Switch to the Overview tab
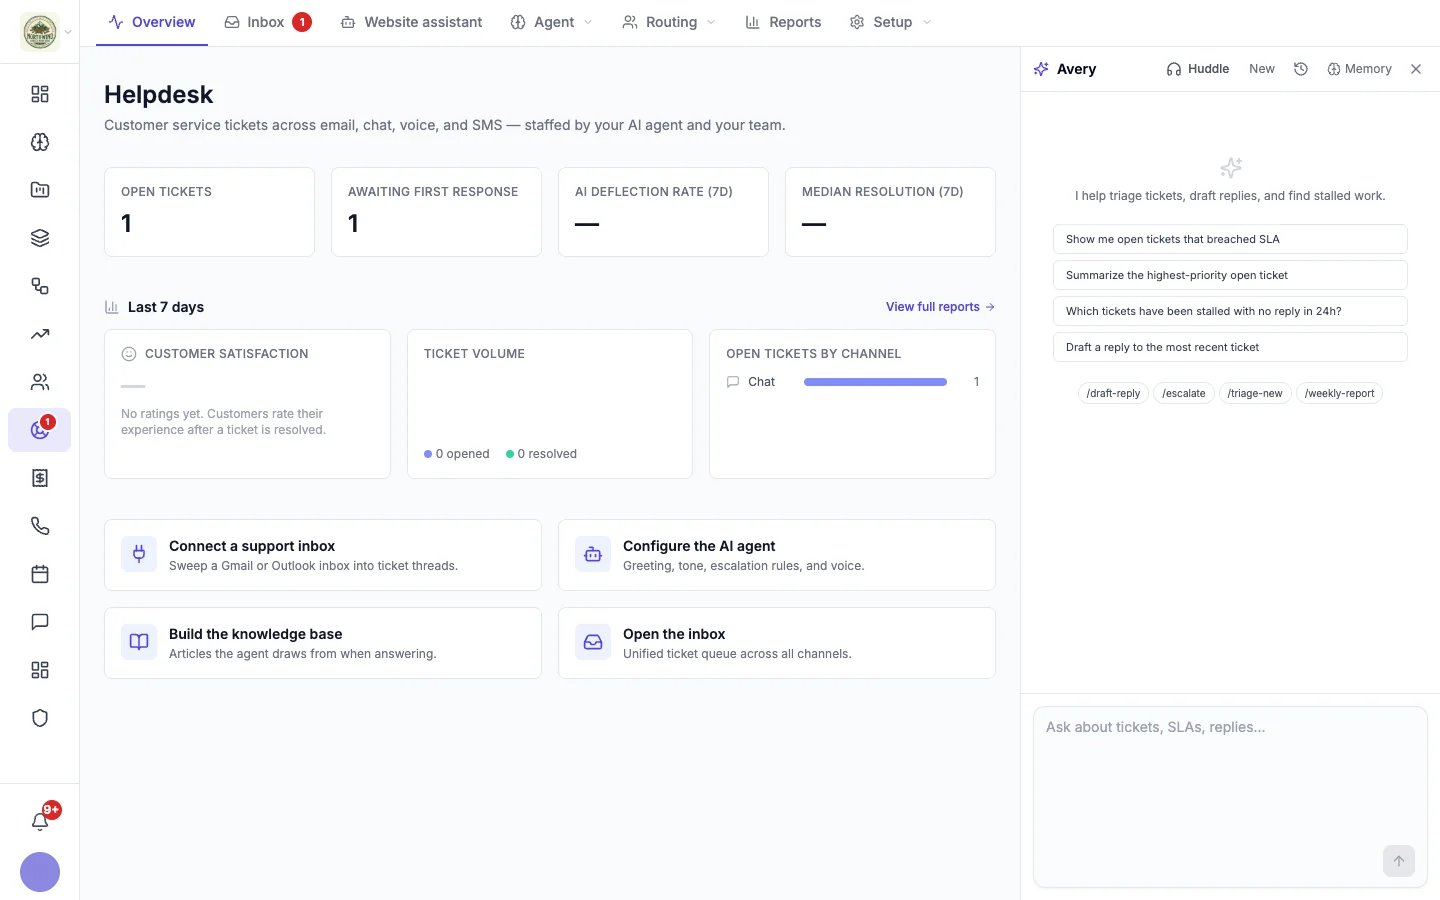Image resolution: width=1440 pixels, height=900 pixels. [152, 22]
